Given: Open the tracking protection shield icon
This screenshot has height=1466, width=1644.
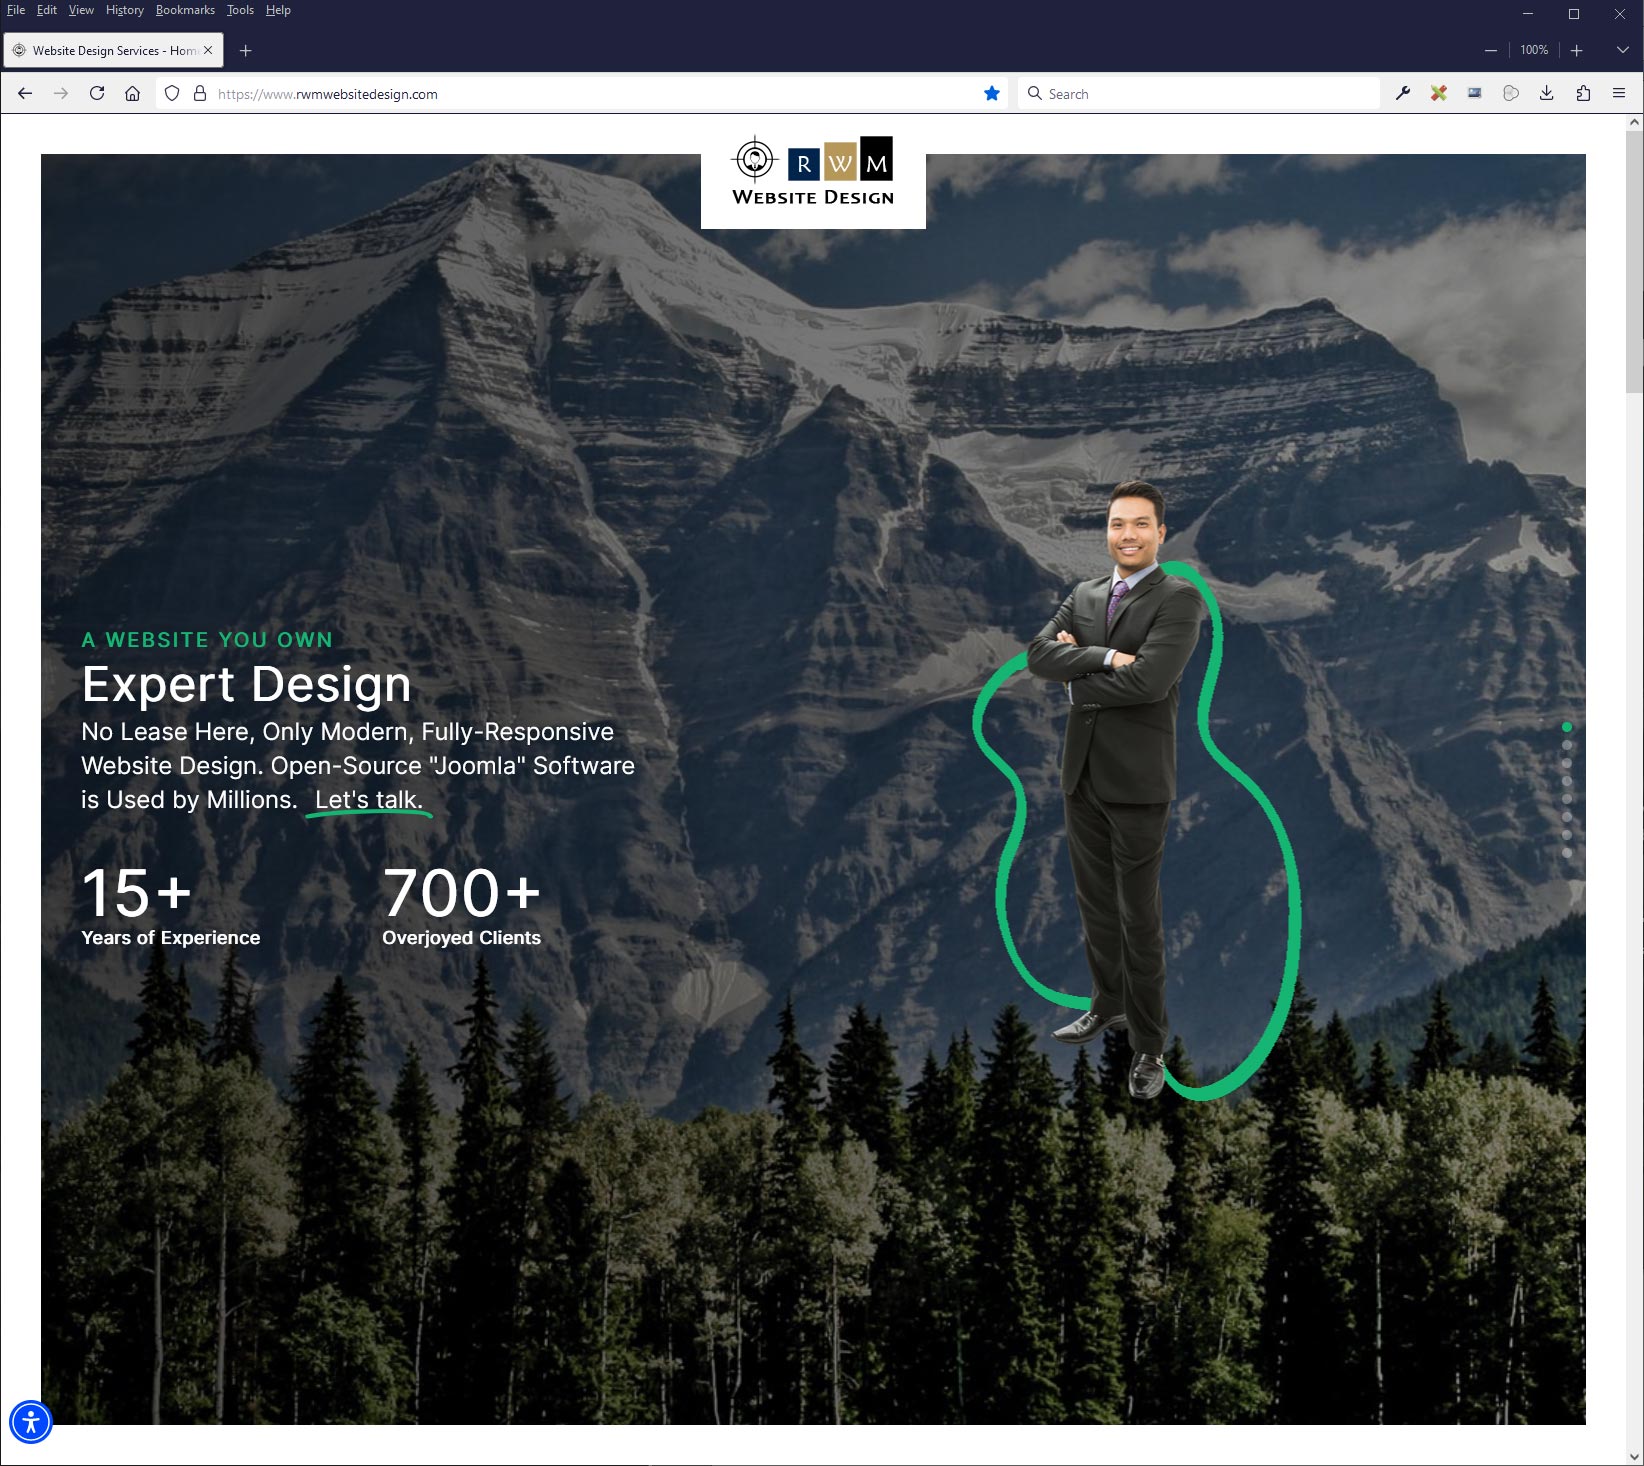Looking at the screenshot, I should [x=172, y=93].
